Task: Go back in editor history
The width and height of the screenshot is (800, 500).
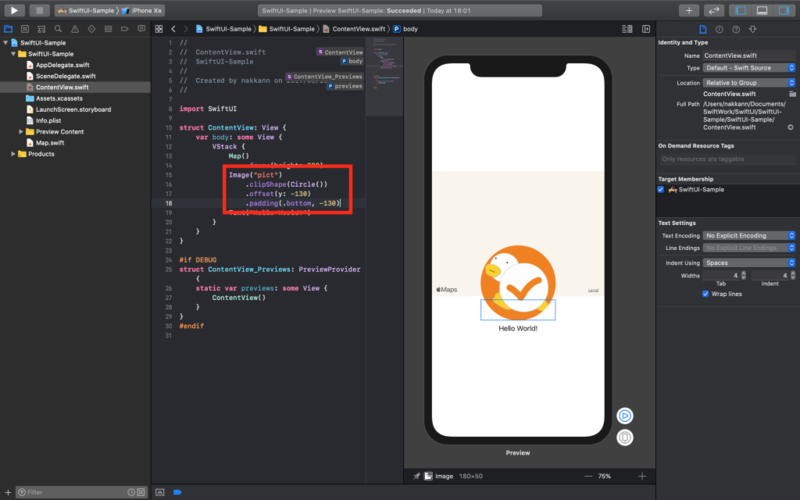Action: [173, 29]
